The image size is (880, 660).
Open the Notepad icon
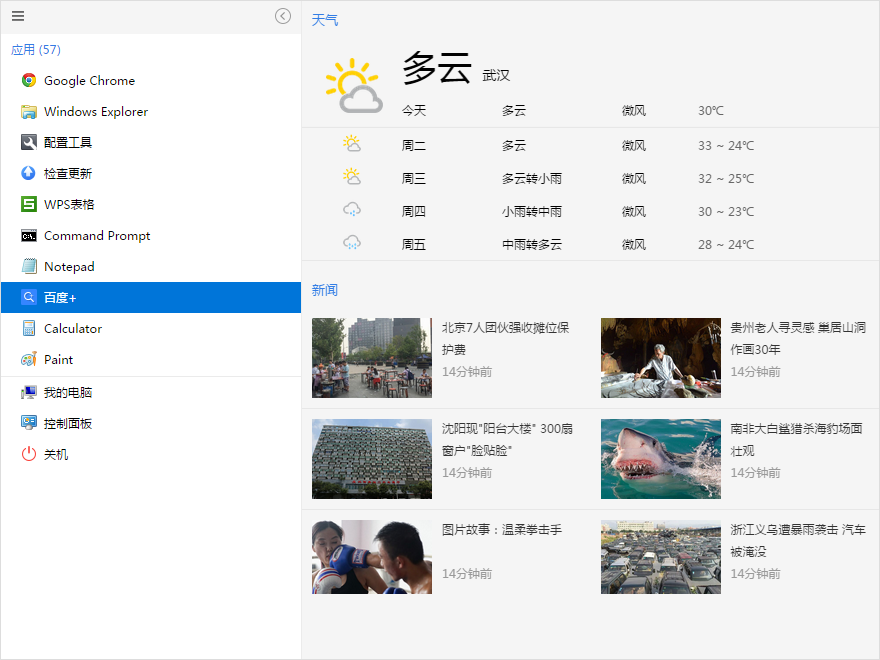(29, 267)
